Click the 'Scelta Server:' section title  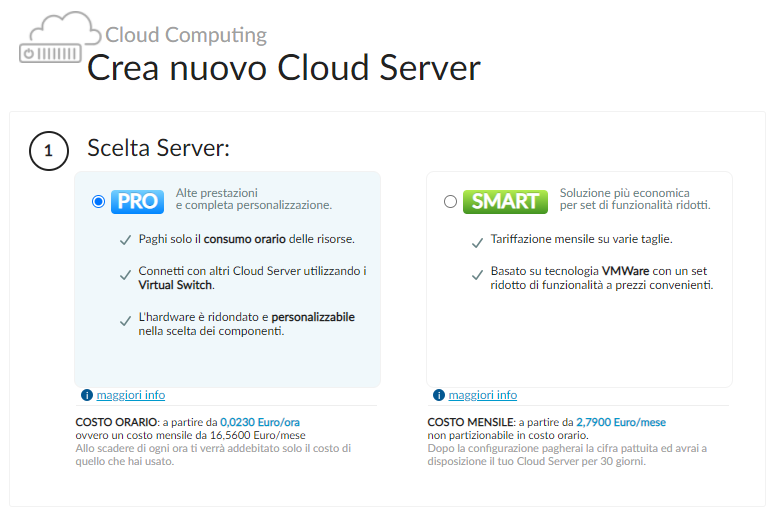pyautogui.click(x=159, y=149)
